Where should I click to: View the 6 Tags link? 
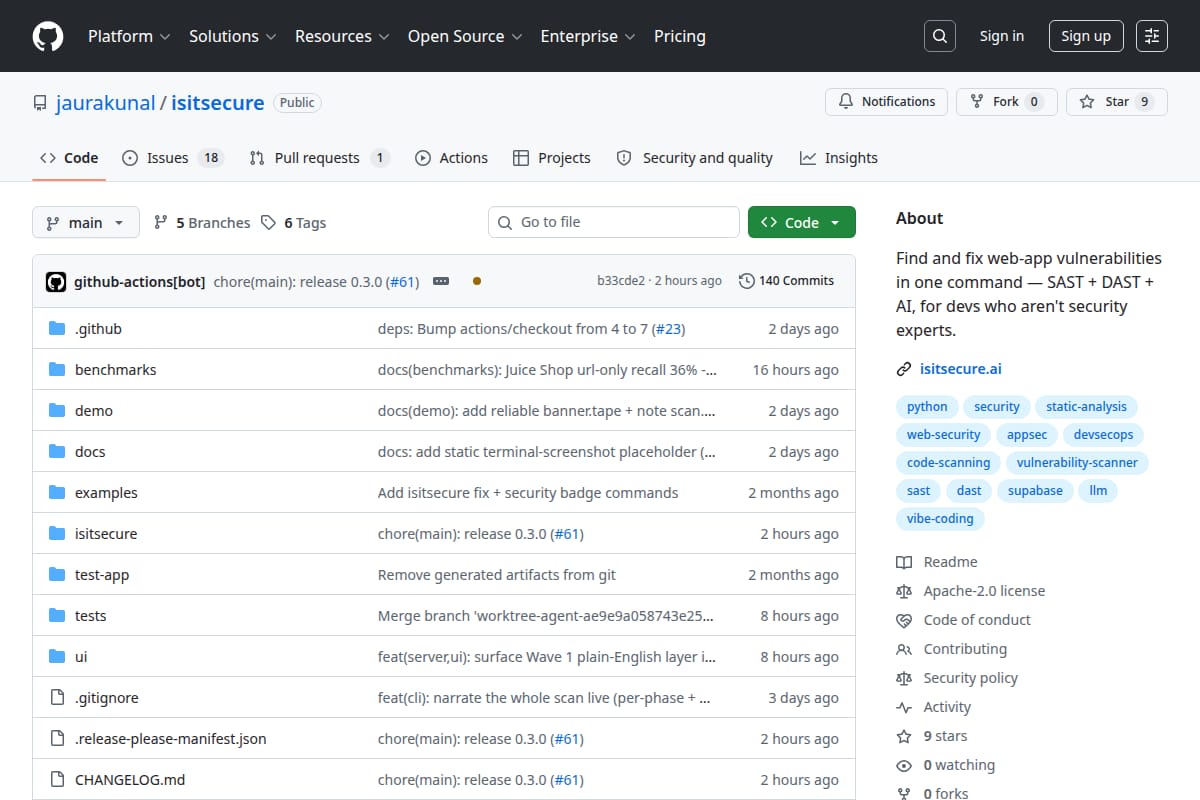pos(294,223)
